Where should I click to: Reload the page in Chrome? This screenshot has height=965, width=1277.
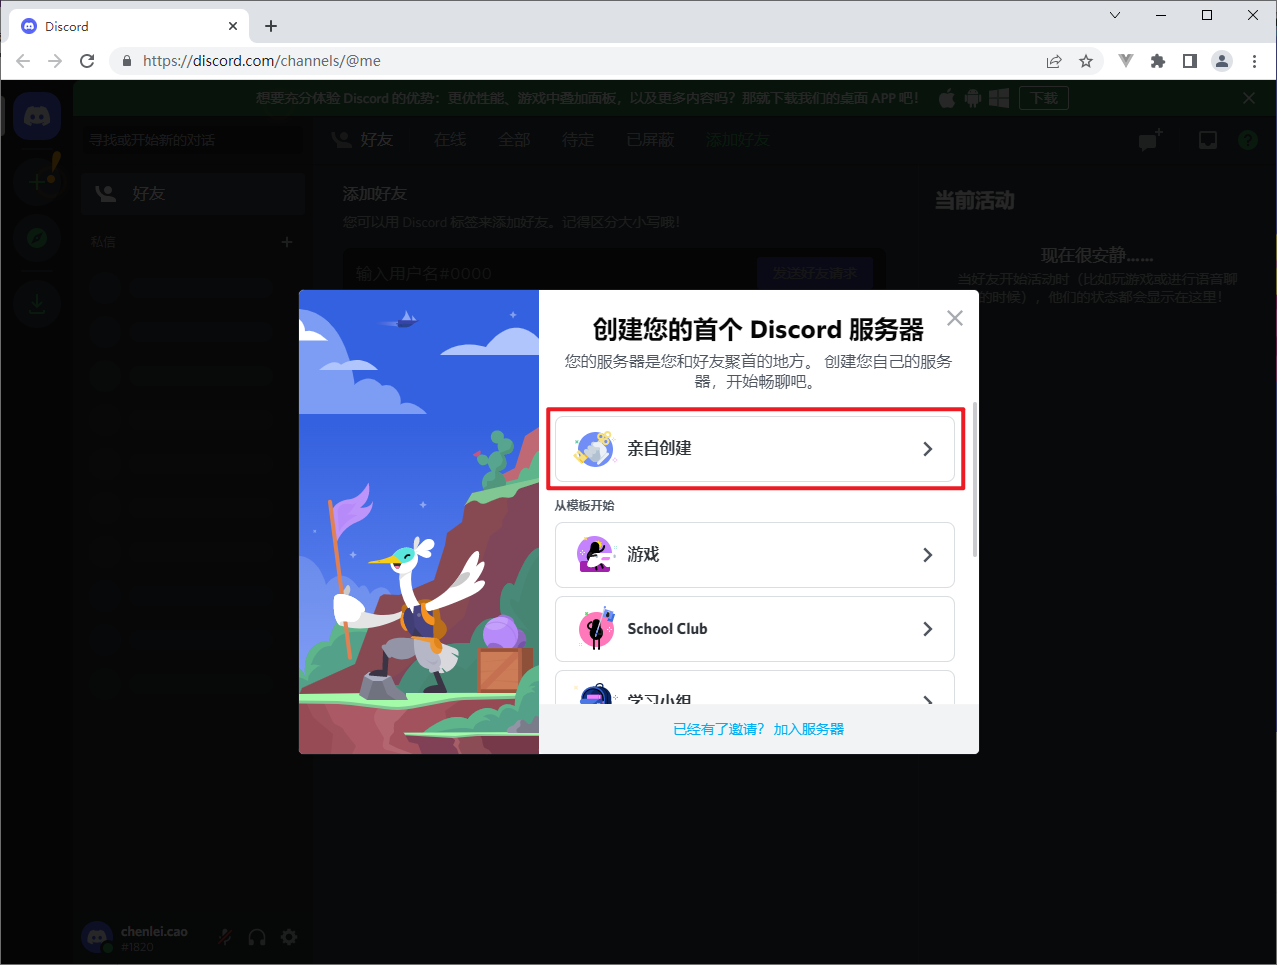pyautogui.click(x=87, y=61)
